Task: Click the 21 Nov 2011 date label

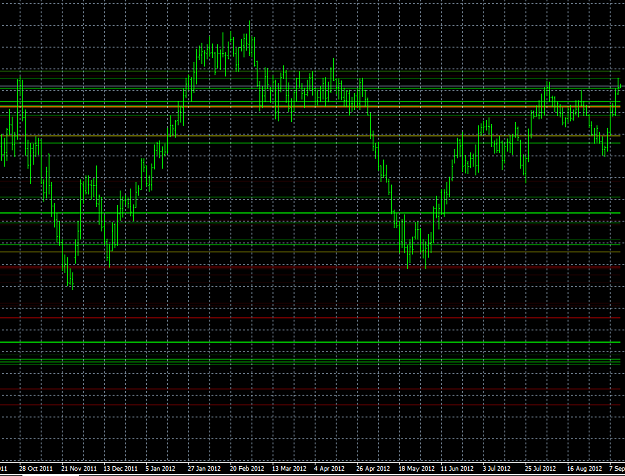Action: coord(79,468)
